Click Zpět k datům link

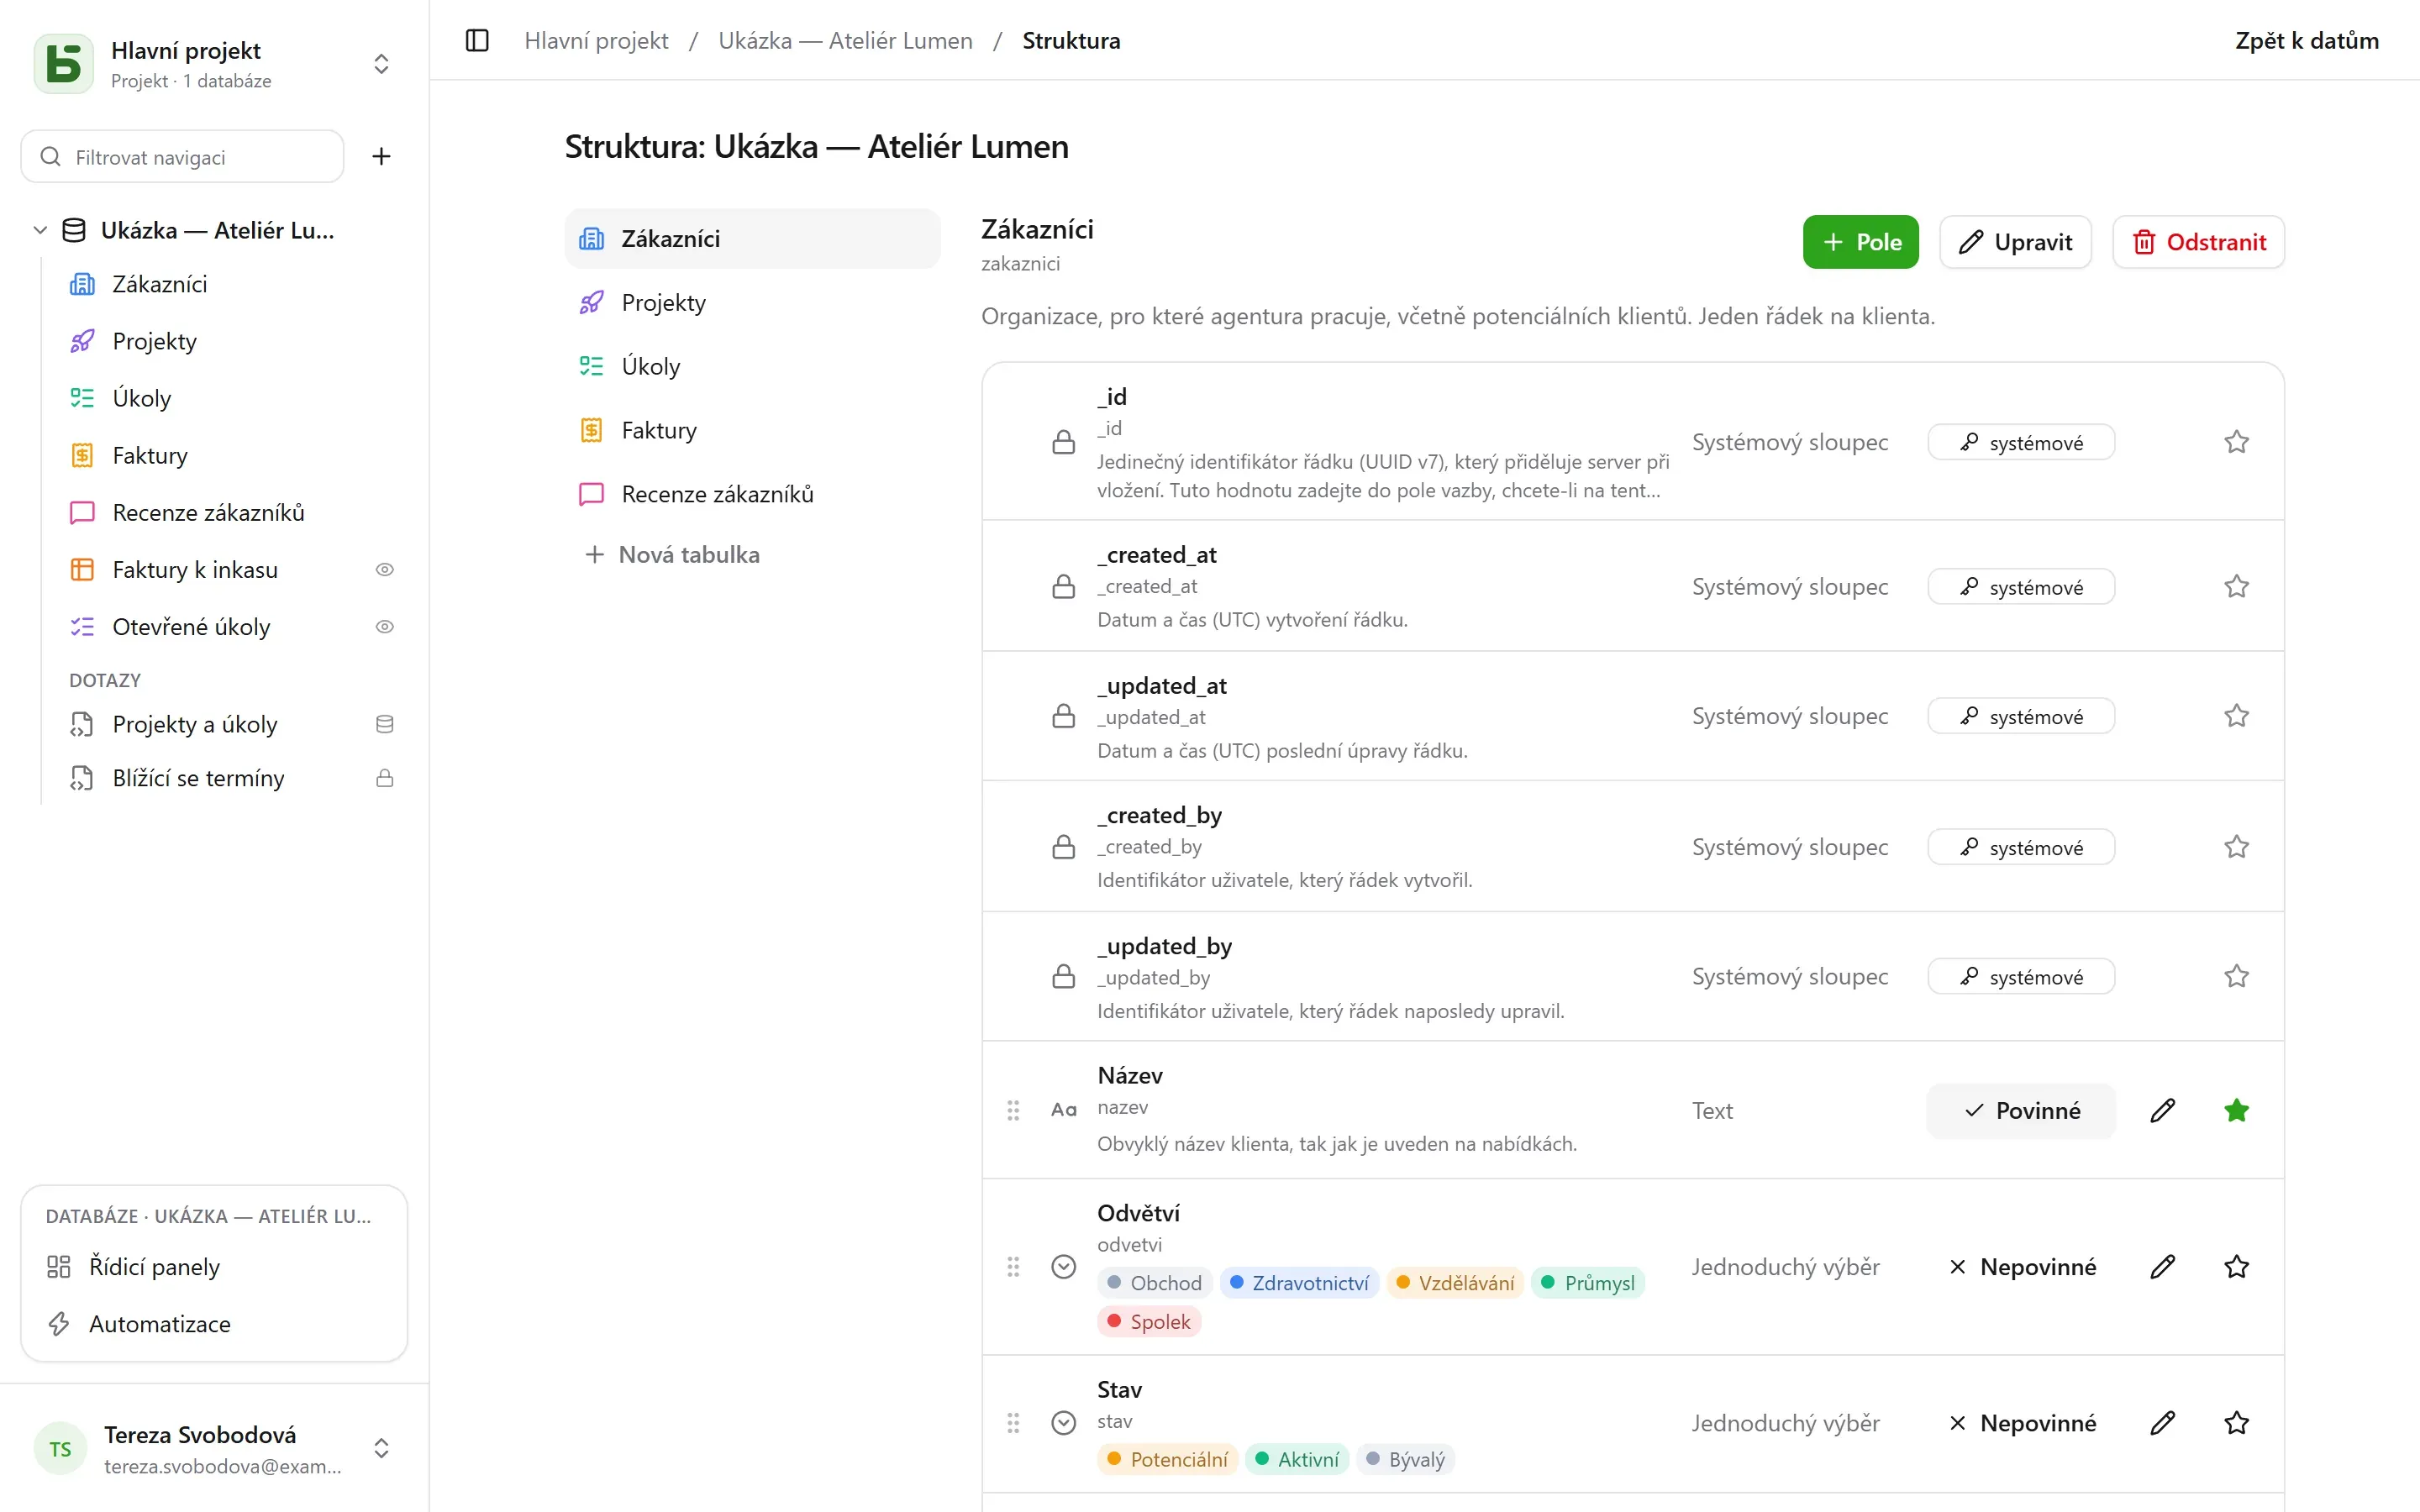click(x=2307, y=41)
